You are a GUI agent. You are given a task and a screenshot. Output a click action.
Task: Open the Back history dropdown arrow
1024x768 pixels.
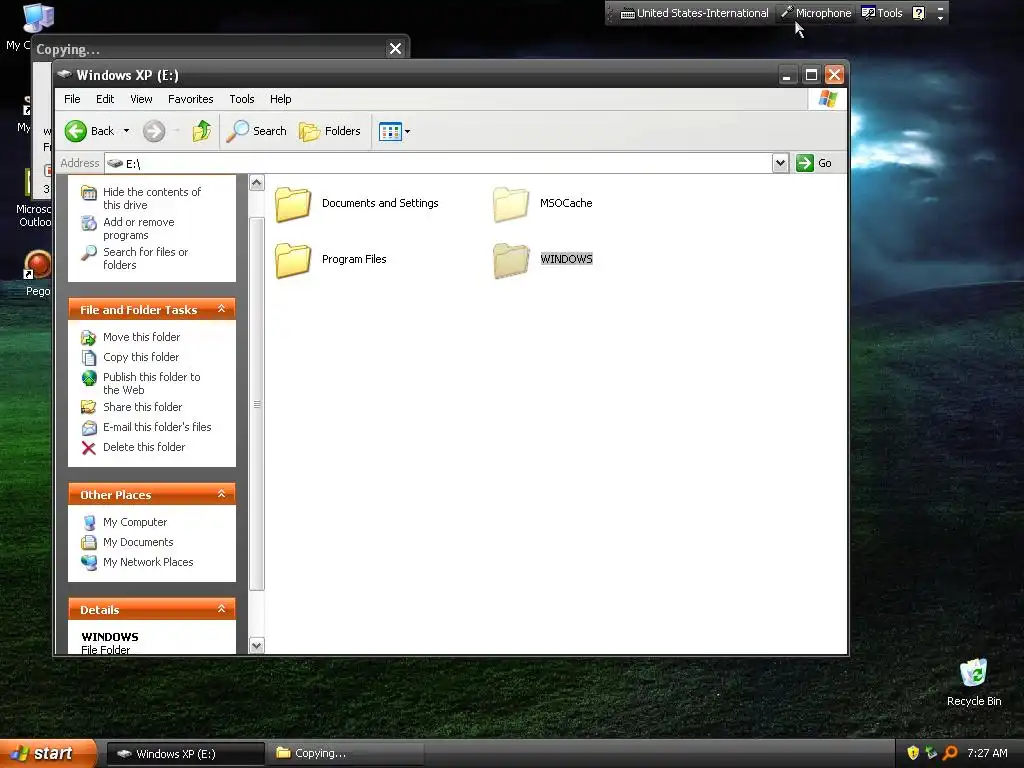(126, 131)
